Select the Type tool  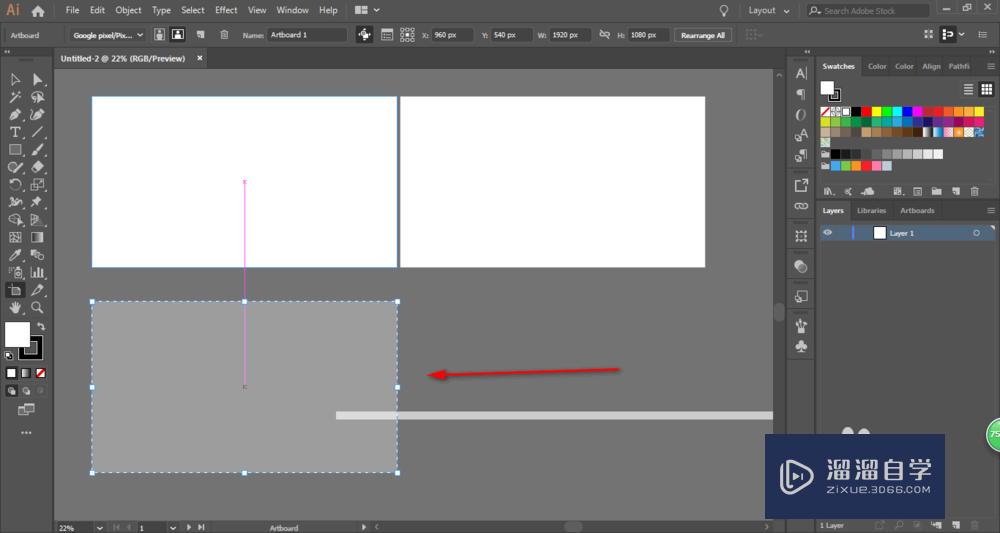point(15,132)
